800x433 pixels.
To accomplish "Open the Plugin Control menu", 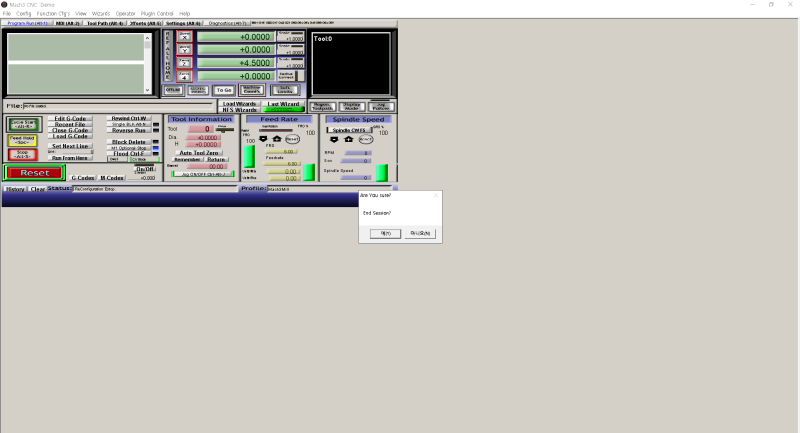I will 157,13.
